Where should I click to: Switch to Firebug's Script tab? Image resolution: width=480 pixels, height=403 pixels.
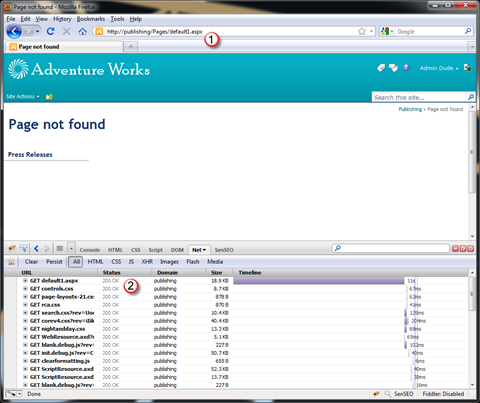[155, 250]
